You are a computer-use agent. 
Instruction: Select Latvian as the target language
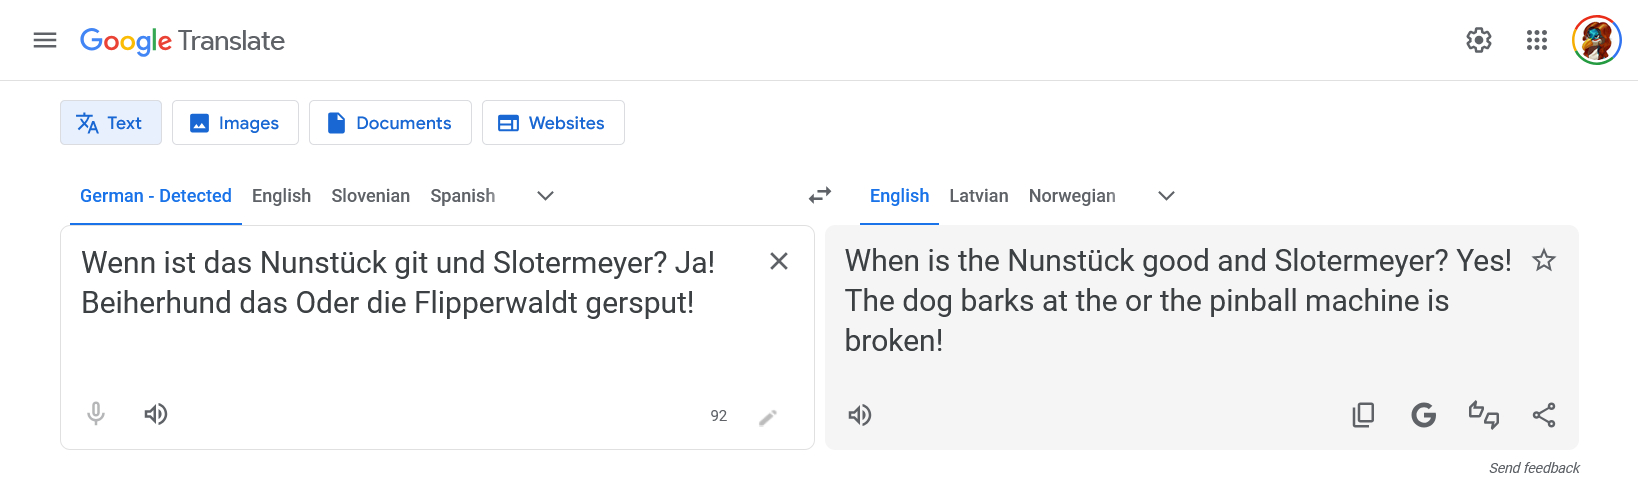978,196
